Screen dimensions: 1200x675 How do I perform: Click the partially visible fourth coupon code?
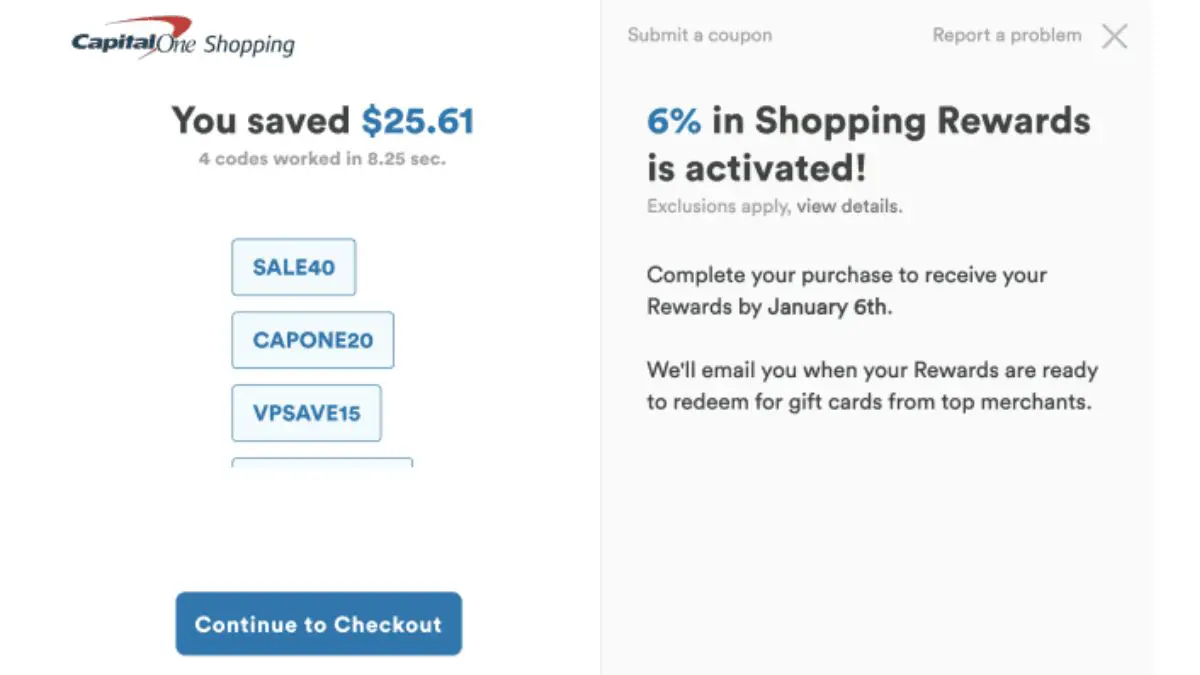322,467
